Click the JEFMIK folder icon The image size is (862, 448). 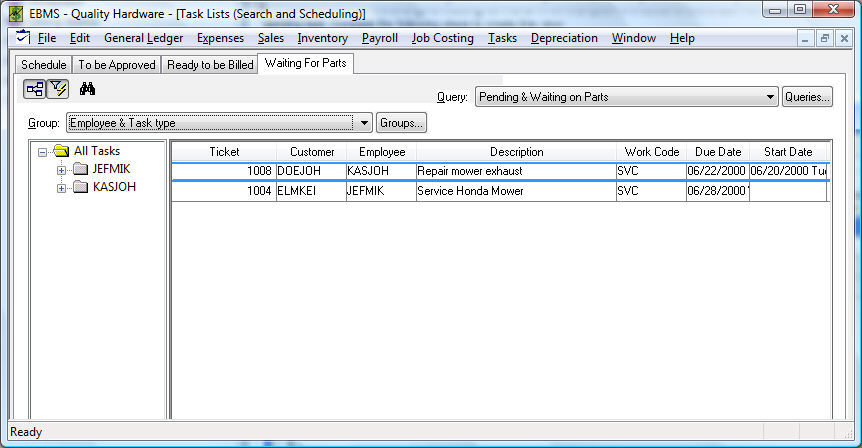click(x=80, y=169)
